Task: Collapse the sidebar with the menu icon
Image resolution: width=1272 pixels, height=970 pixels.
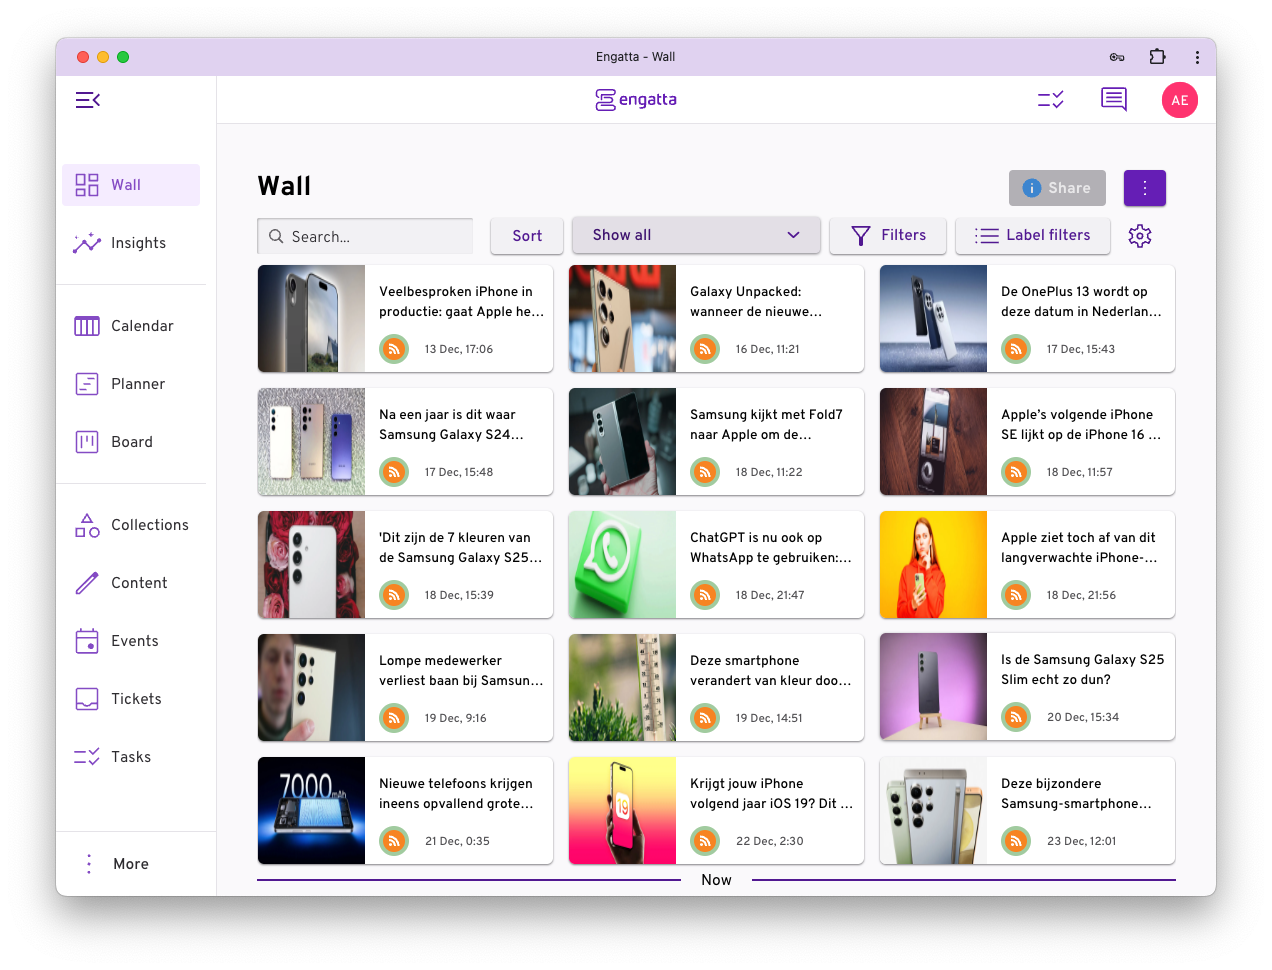Action: [x=88, y=100]
